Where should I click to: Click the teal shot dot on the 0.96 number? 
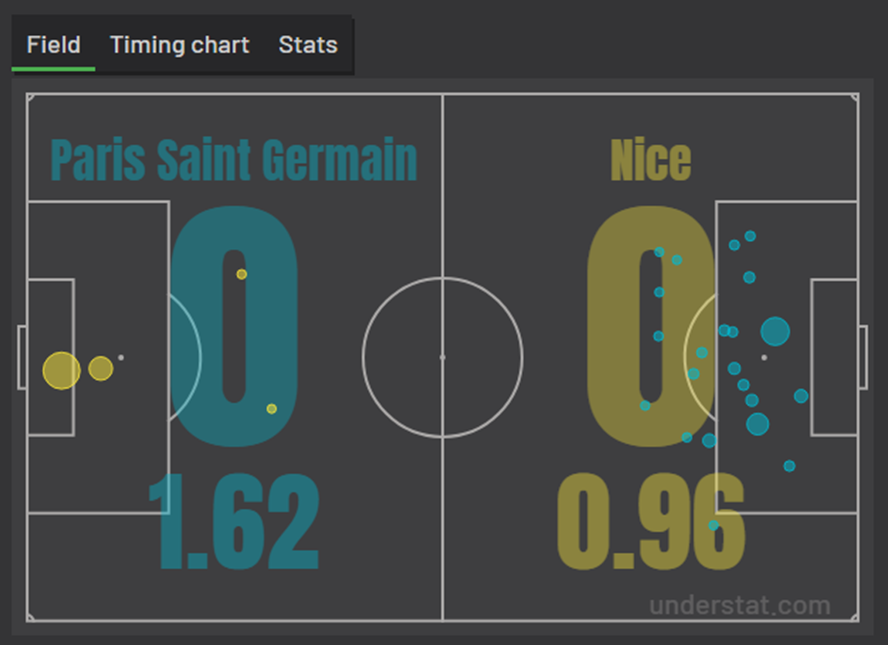714,526
